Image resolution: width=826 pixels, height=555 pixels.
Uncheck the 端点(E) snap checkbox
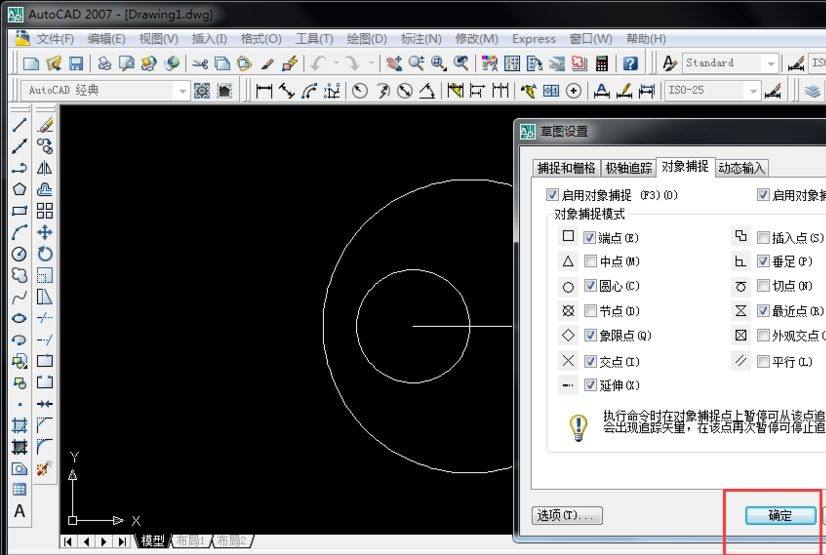point(589,237)
